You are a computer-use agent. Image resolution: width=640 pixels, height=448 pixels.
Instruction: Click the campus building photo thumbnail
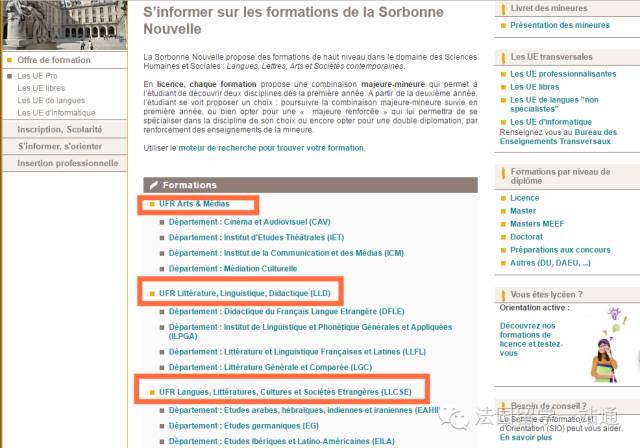(60, 24)
